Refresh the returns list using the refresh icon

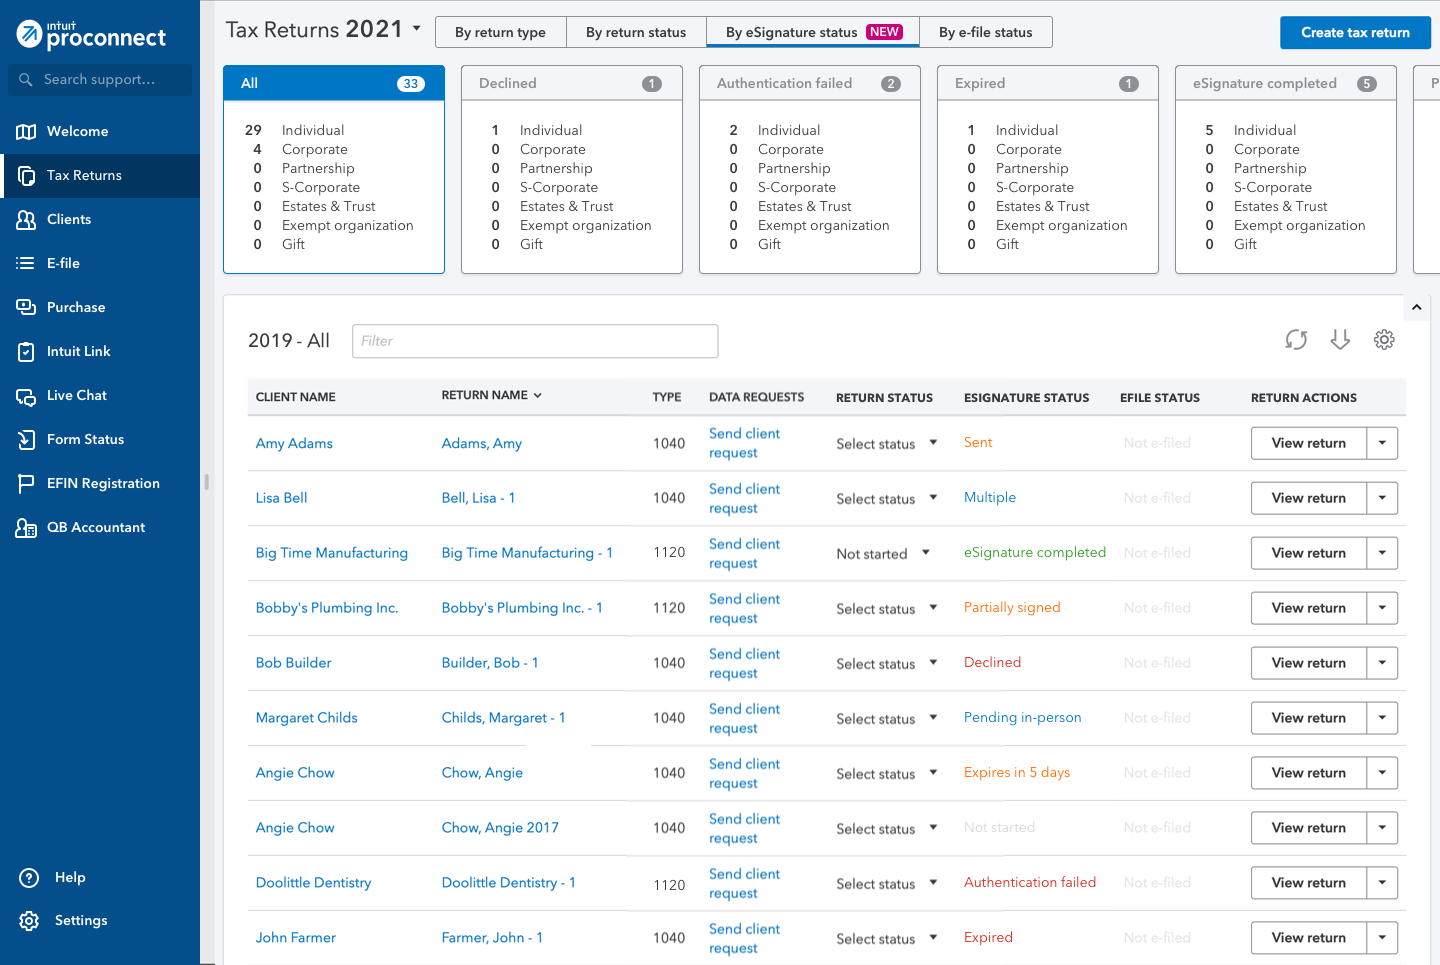click(x=1296, y=340)
